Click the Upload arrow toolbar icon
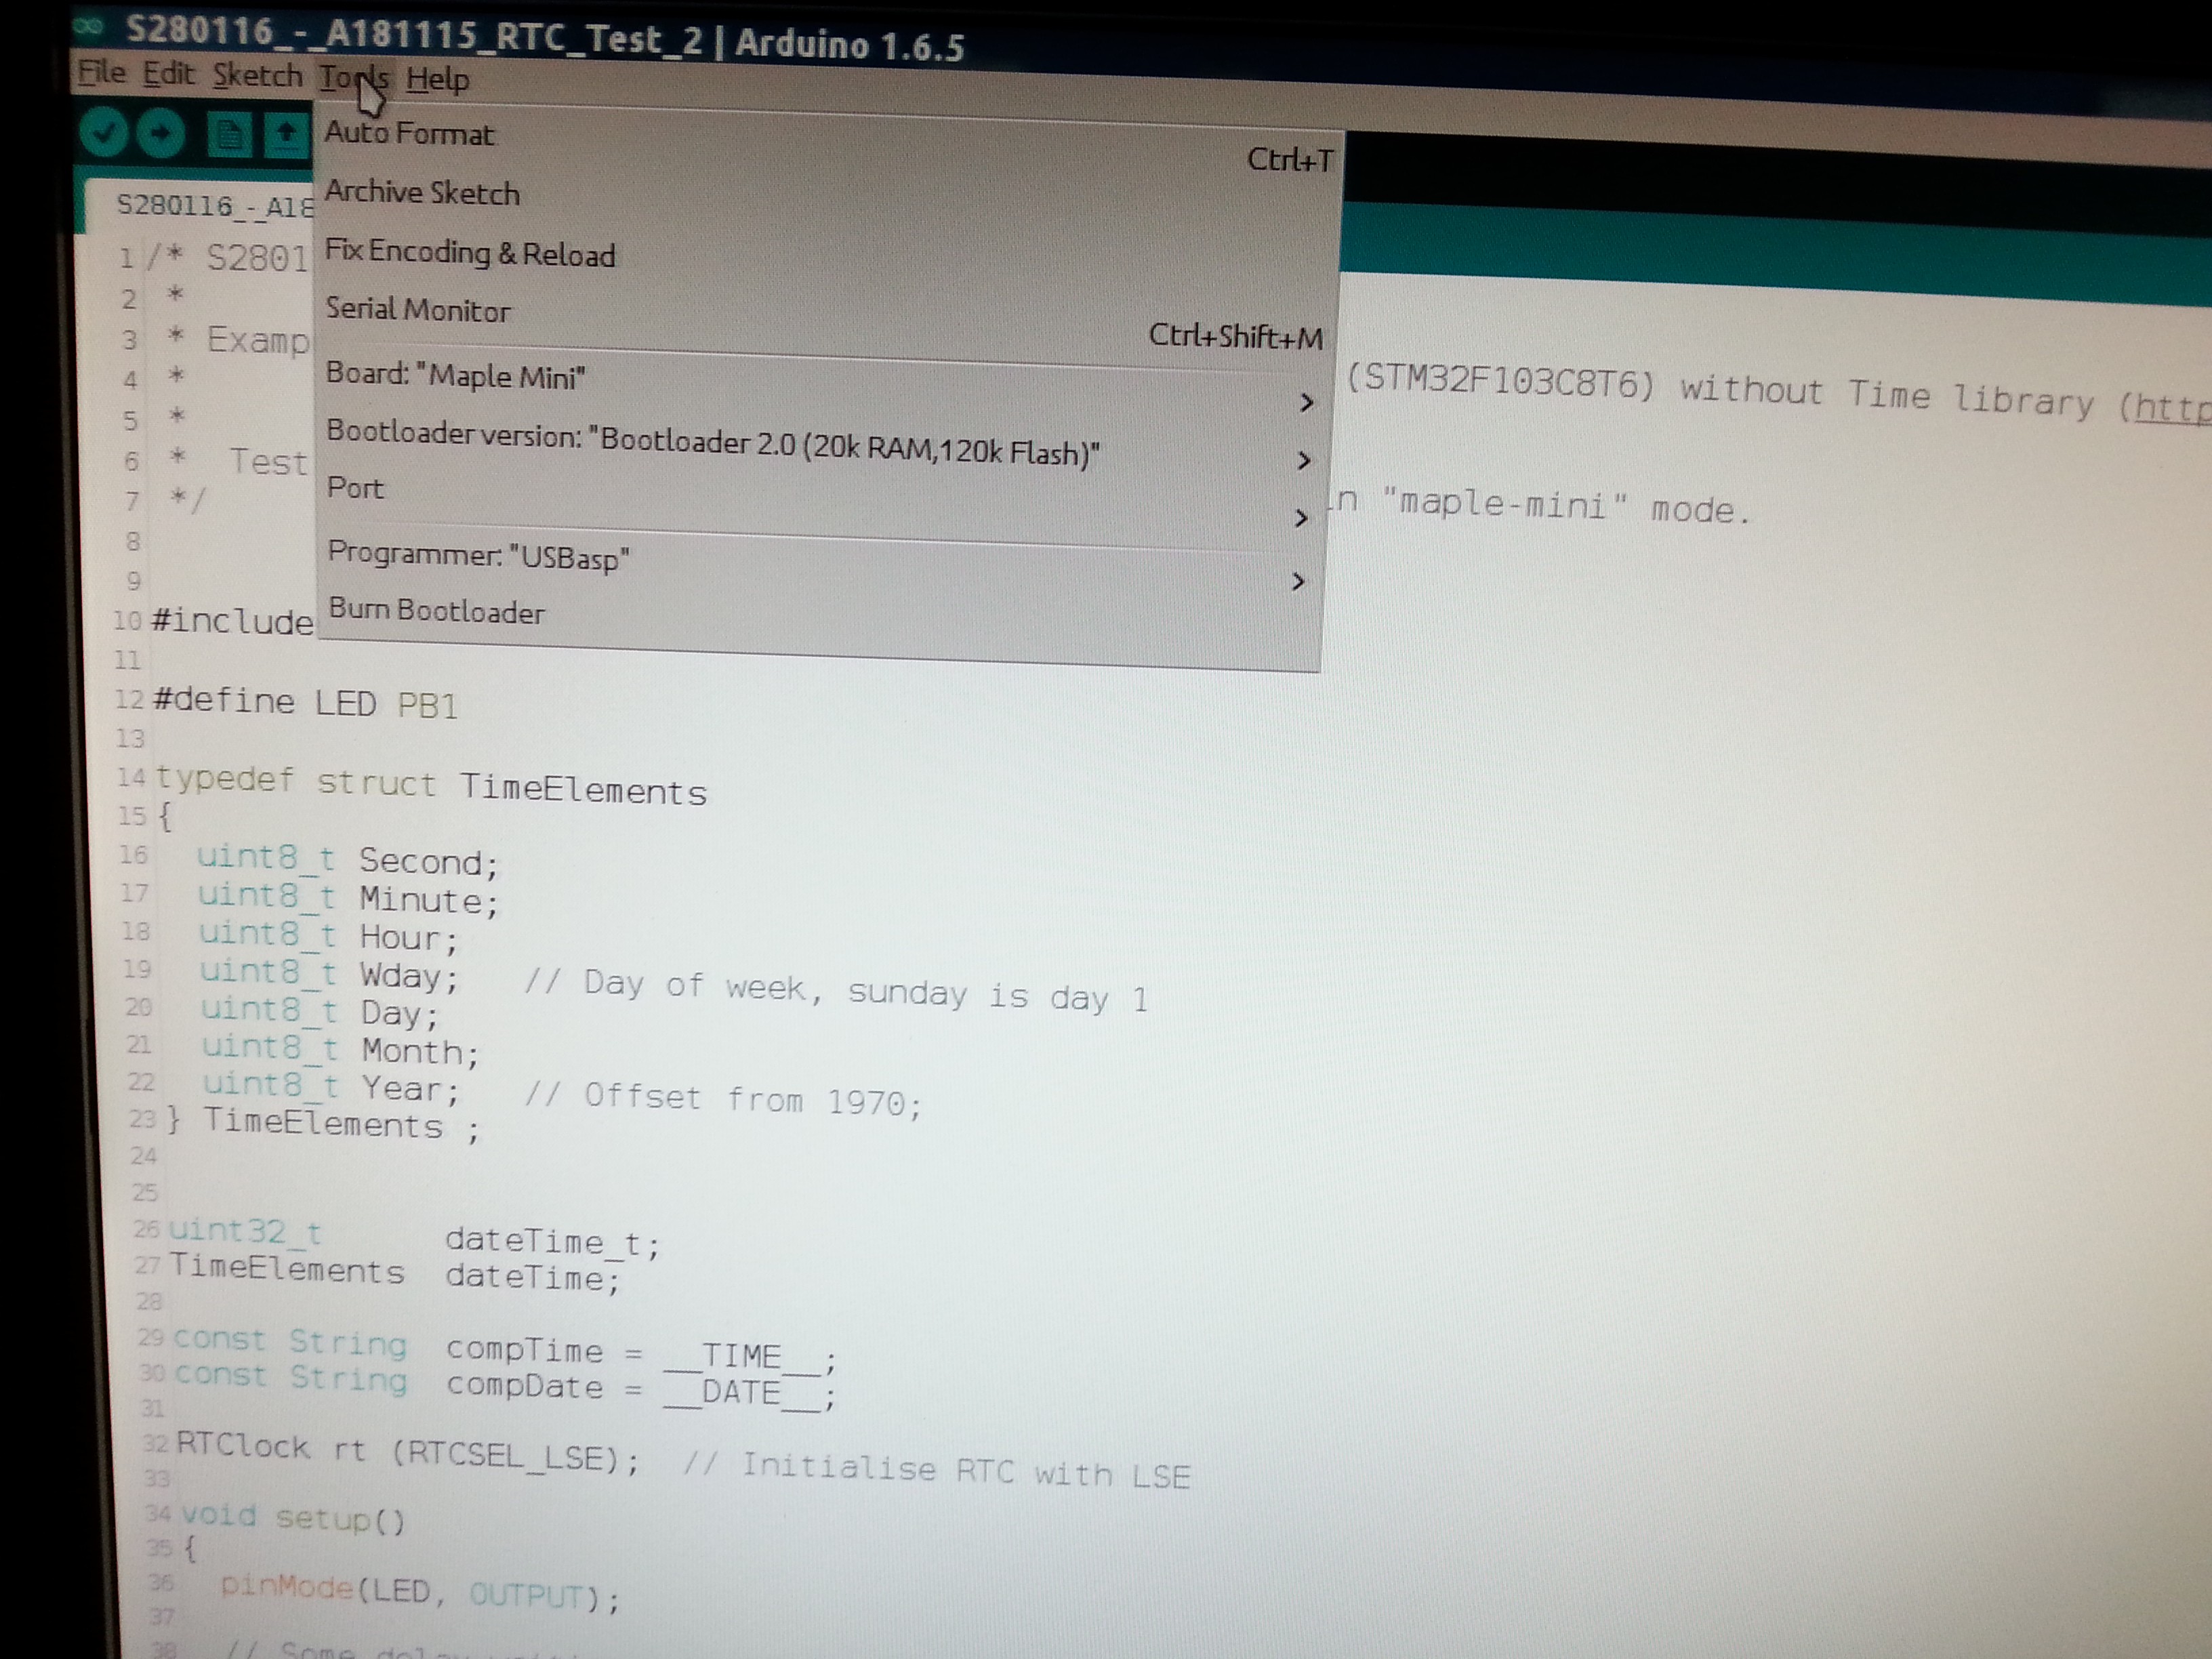This screenshot has height=1659, width=2212. (x=161, y=133)
